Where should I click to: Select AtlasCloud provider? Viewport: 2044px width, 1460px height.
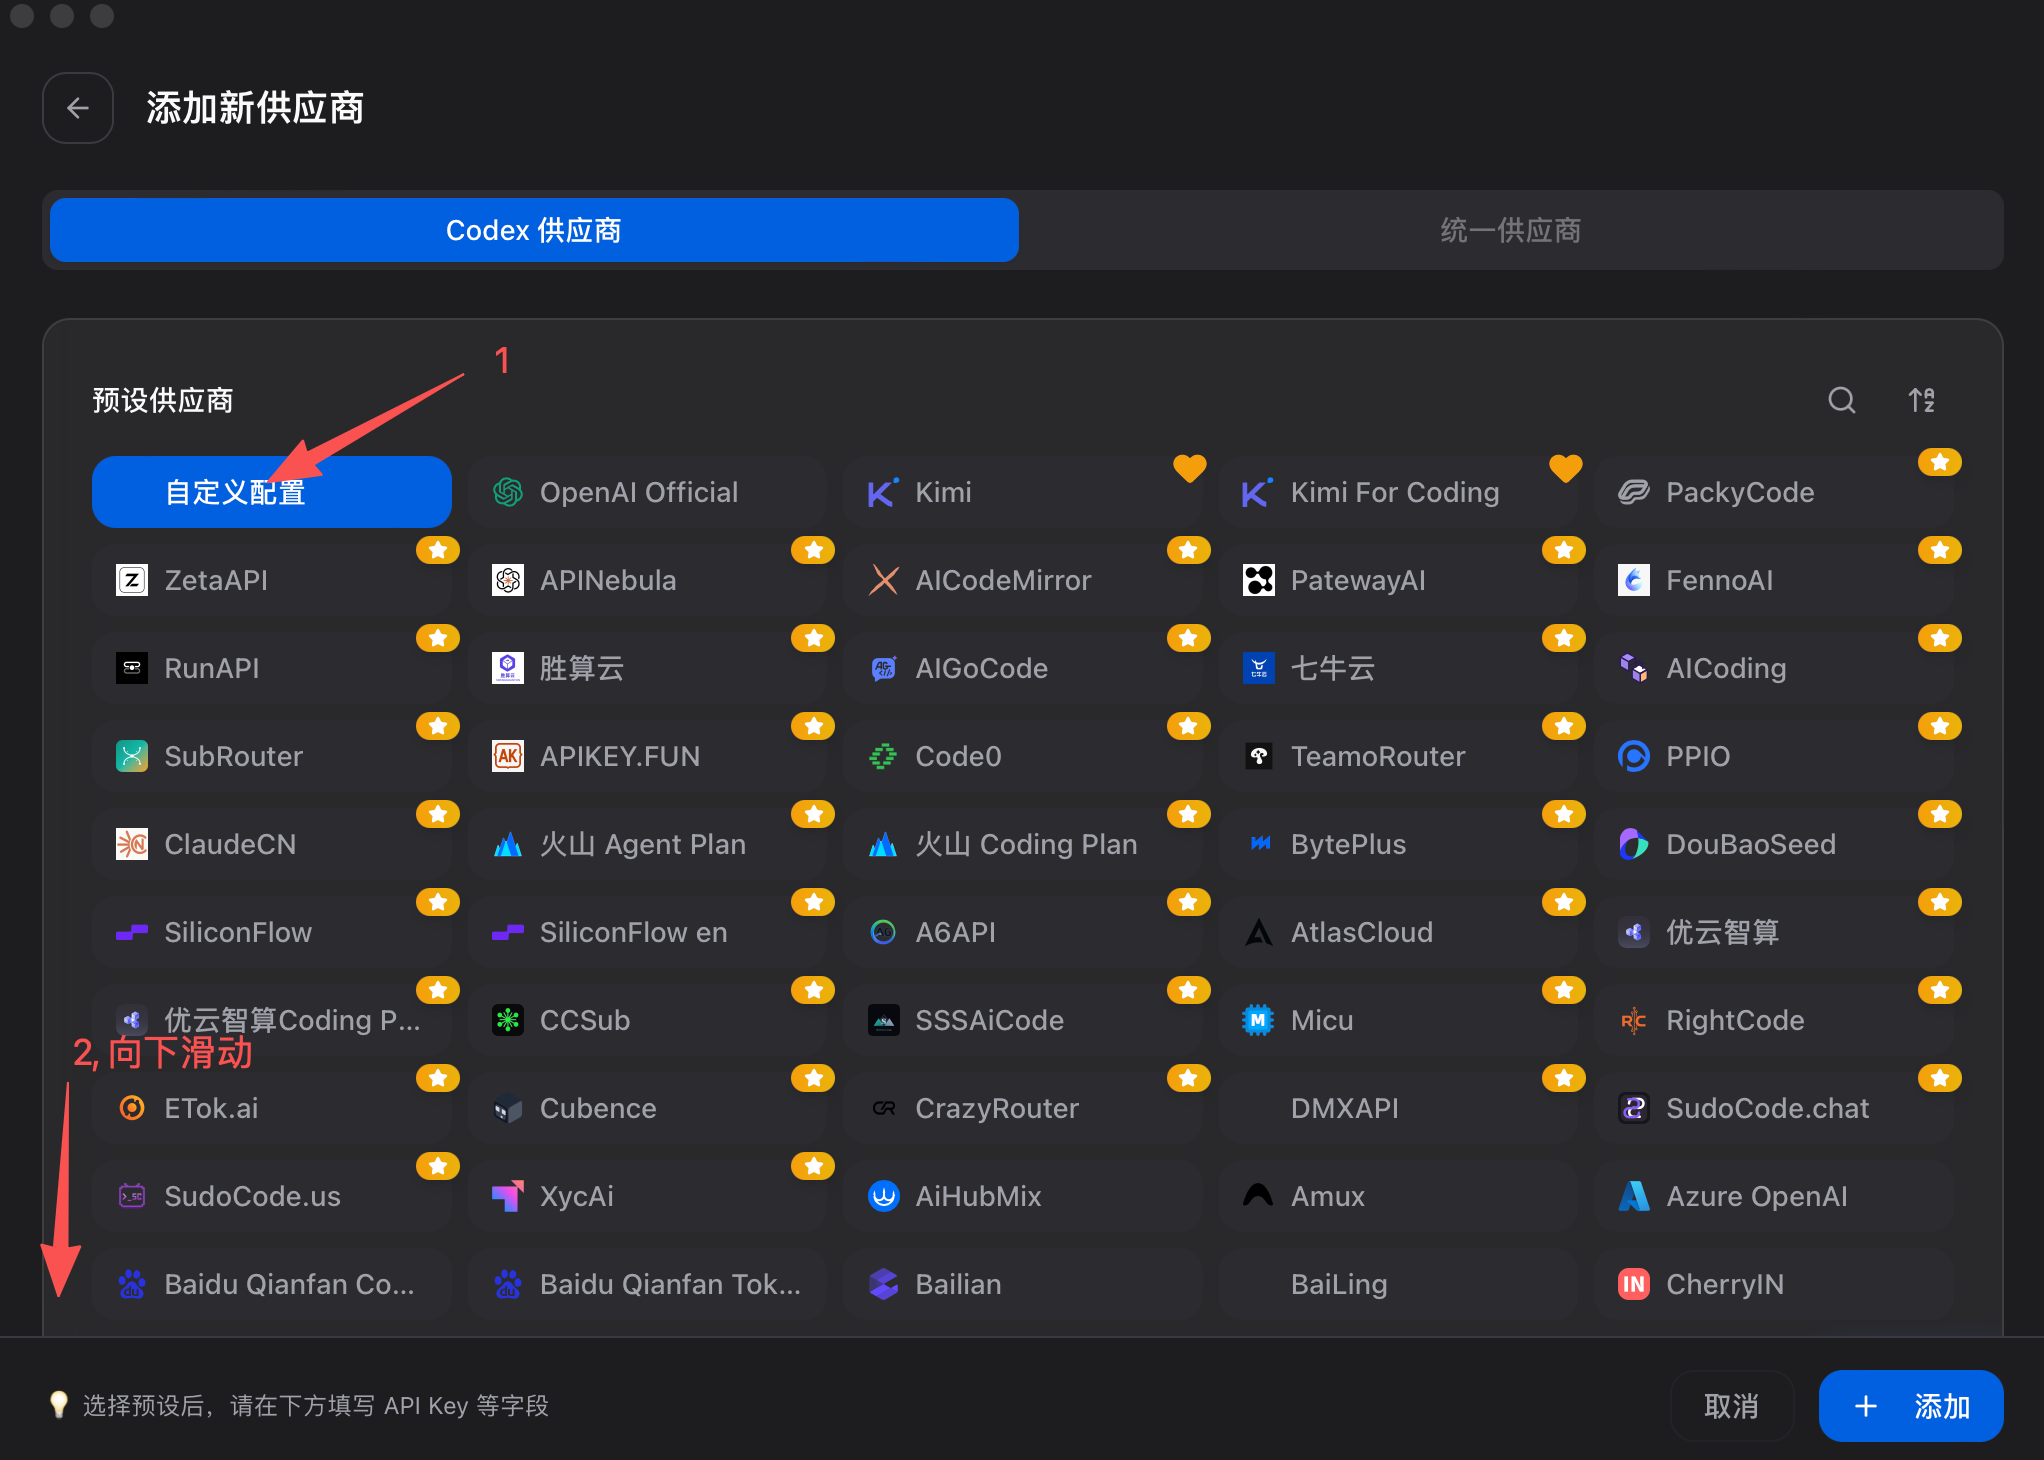[x=1398, y=932]
